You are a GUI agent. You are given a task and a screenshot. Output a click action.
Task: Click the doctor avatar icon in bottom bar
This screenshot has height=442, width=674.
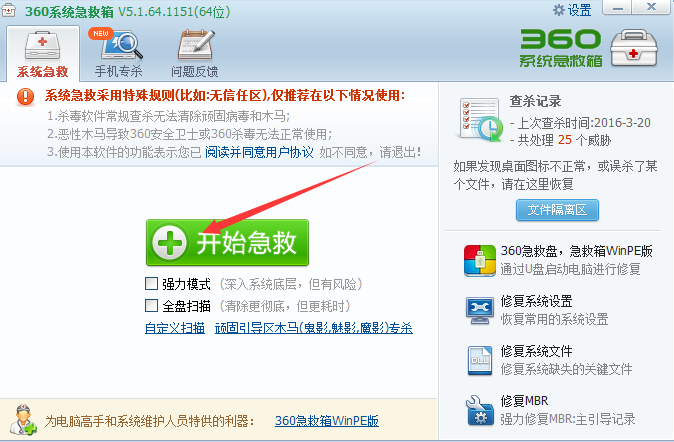coord(23,420)
